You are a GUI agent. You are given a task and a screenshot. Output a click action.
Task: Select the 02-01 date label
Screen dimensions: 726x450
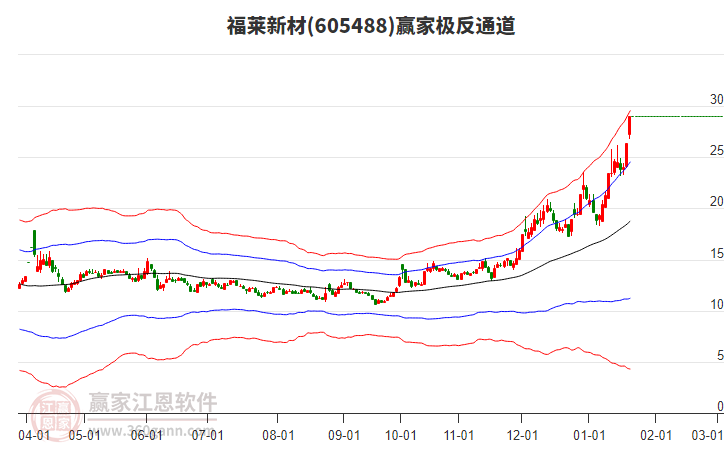[x=656, y=436]
